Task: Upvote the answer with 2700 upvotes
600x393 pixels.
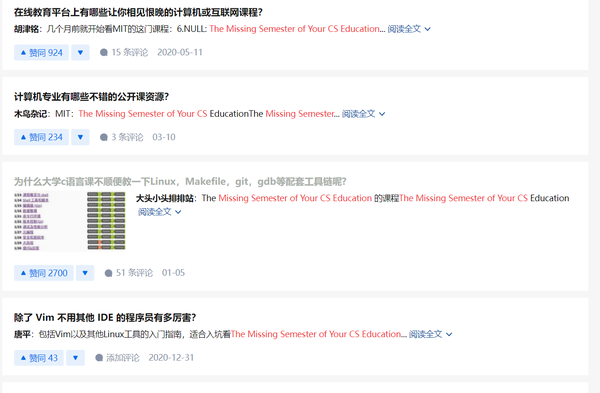Action: [x=44, y=273]
